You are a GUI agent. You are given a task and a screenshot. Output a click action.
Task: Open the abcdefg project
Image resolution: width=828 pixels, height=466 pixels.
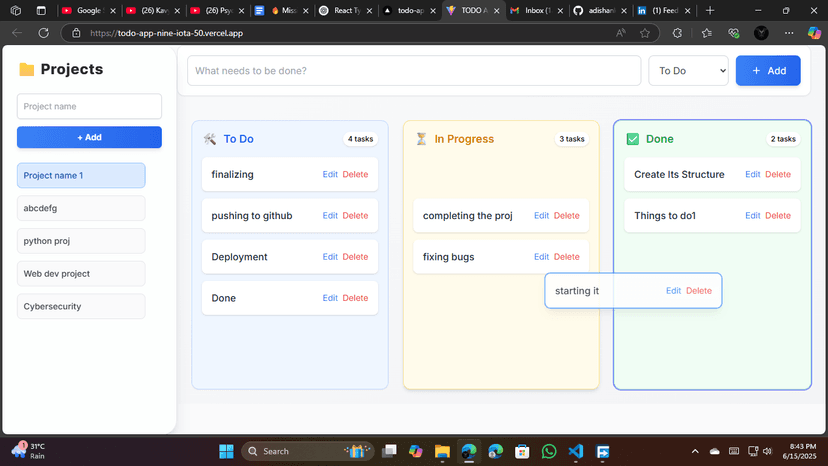[x=81, y=208]
